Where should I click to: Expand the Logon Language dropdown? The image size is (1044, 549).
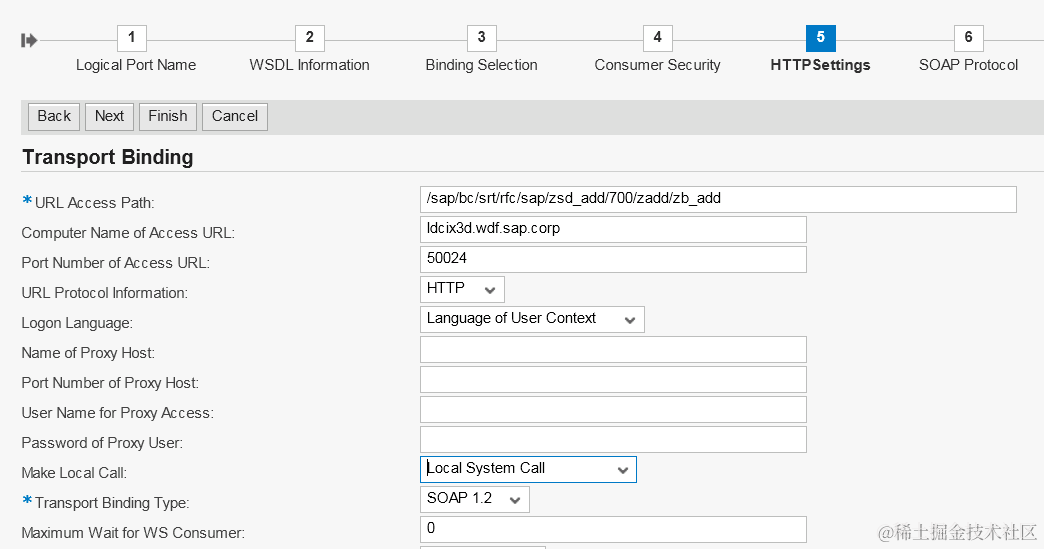[x=532, y=319]
